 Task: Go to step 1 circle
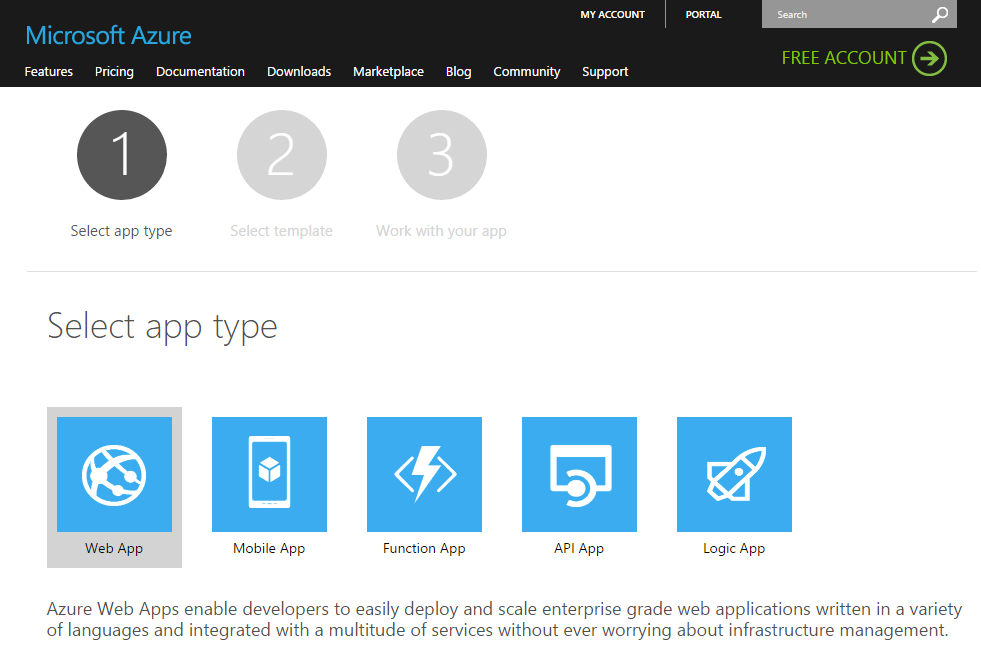122,155
